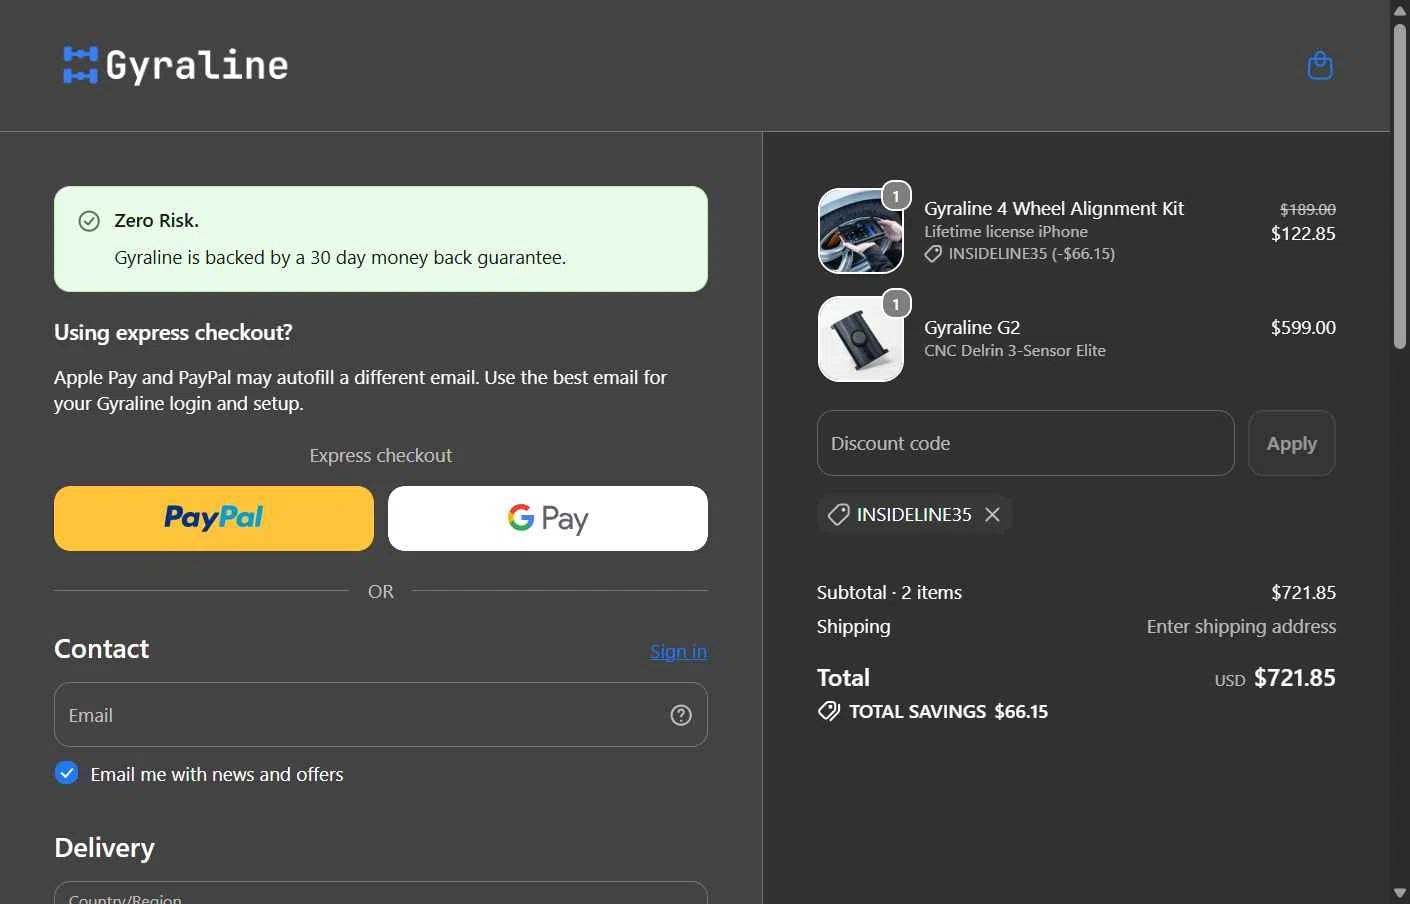
Task: Click the 30 day money back guarantee text
Action: point(340,257)
